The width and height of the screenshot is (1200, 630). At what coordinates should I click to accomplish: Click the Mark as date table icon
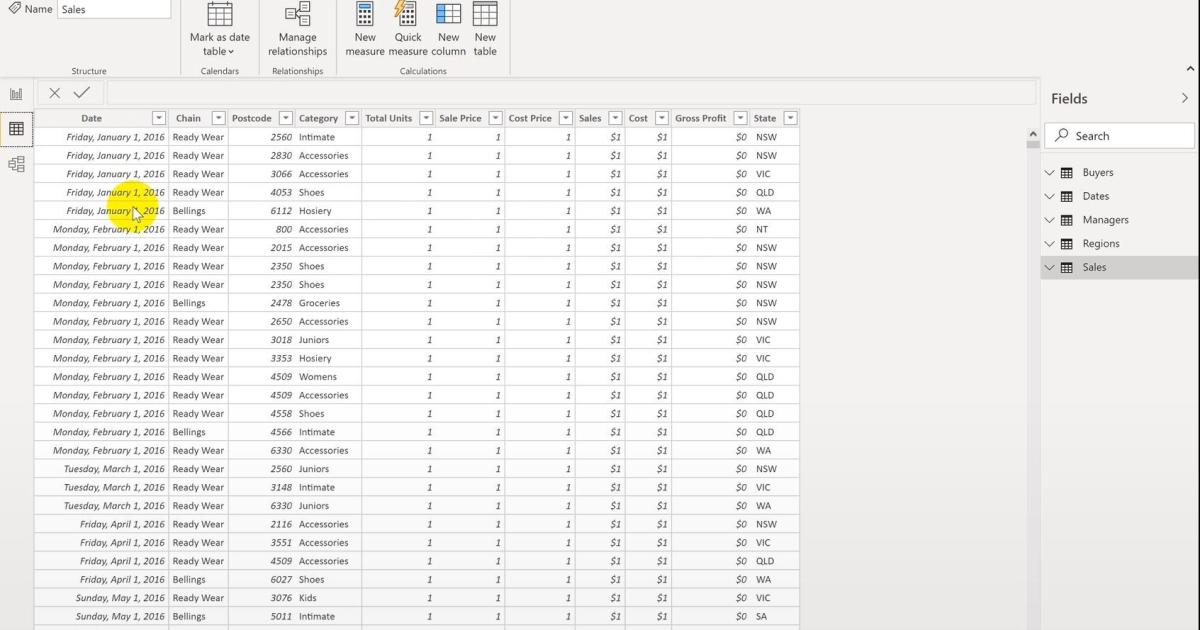pyautogui.click(x=220, y=14)
